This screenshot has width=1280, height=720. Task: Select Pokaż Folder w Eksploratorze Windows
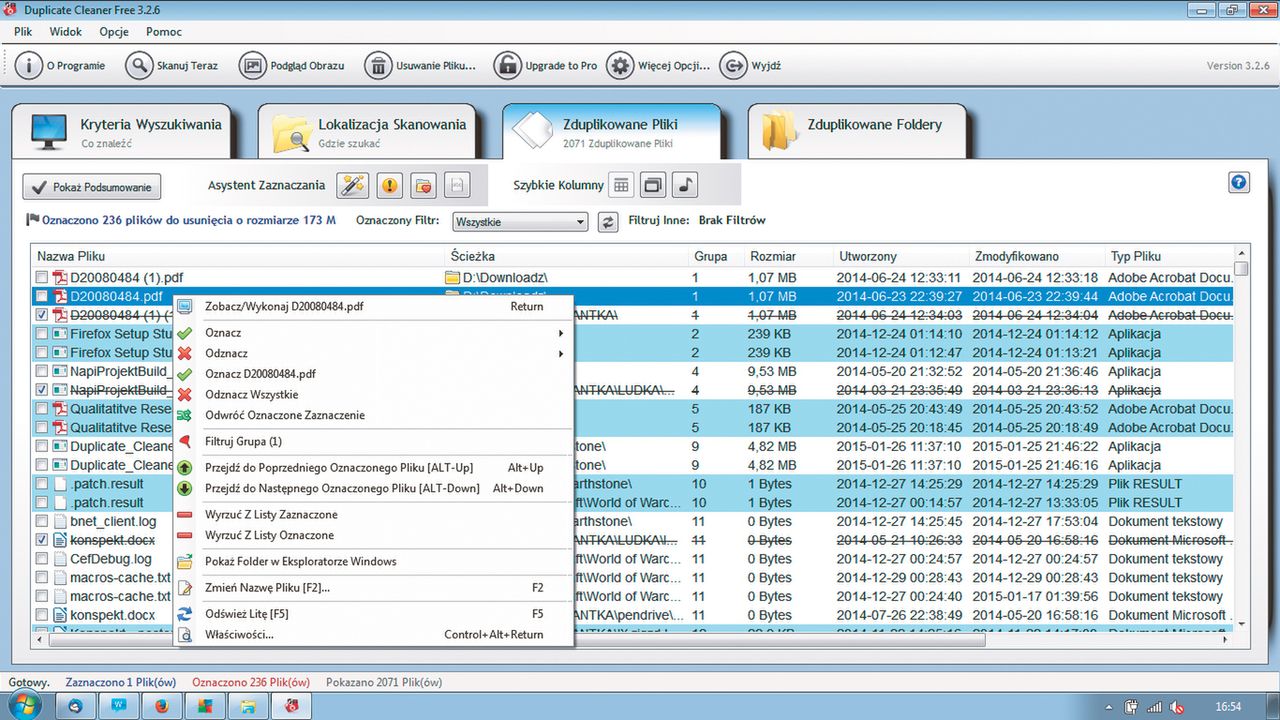(x=300, y=562)
